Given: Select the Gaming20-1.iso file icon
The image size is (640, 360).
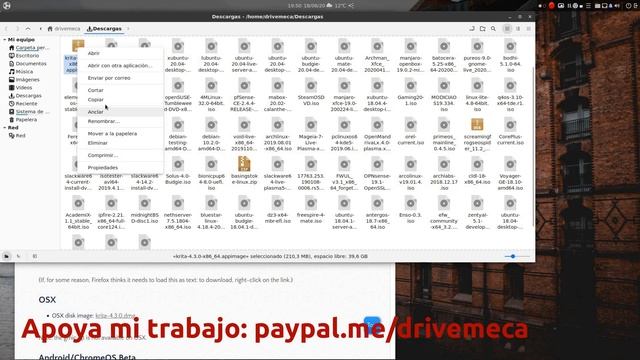Looking at the screenshot, I should (411, 86).
